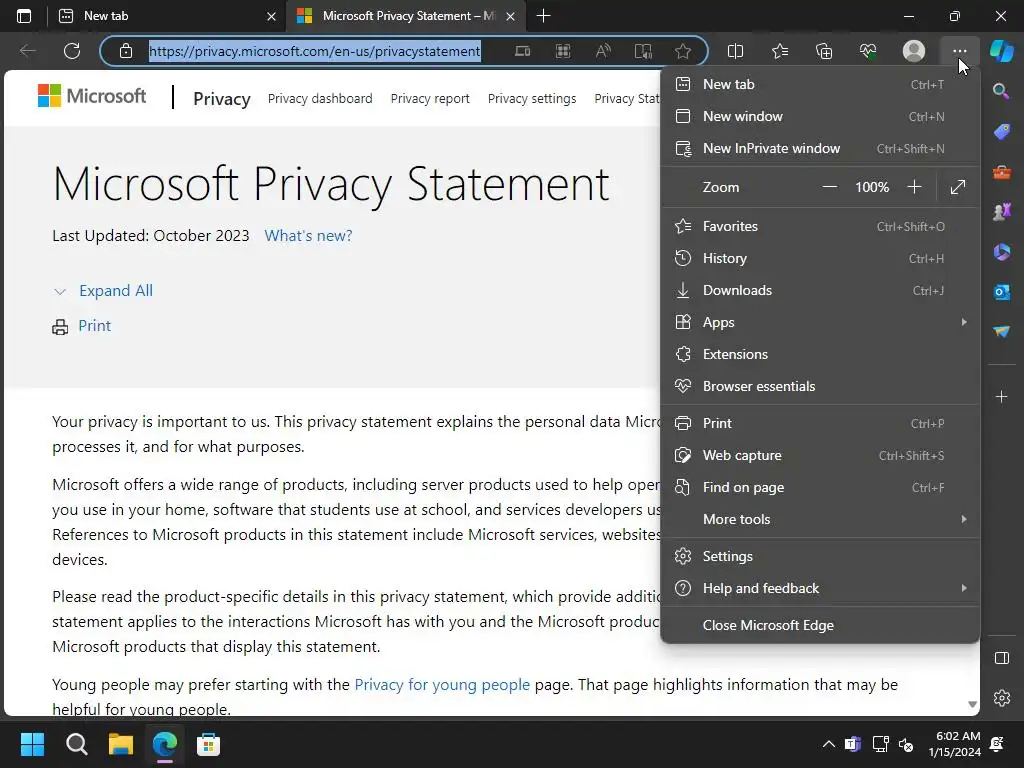Open New InPrivate window
Image resolution: width=1024 pixels, height=768 pixels.
pos(820,148)
